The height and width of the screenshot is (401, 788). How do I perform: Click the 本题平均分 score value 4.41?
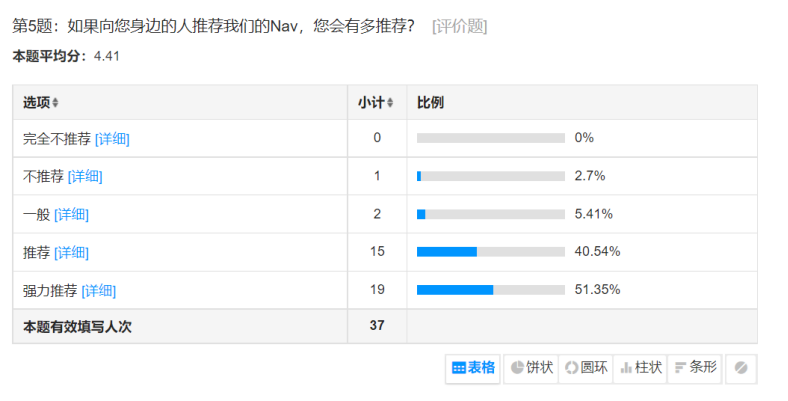(107, 56)
